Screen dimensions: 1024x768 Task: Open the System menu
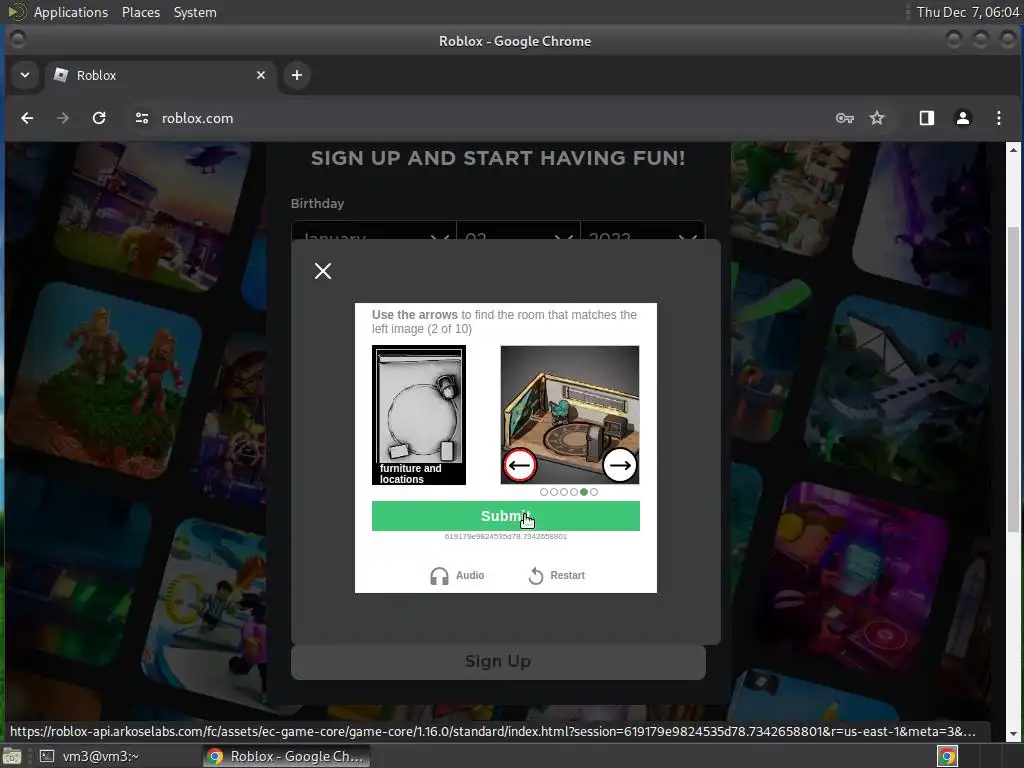point(195,12)
